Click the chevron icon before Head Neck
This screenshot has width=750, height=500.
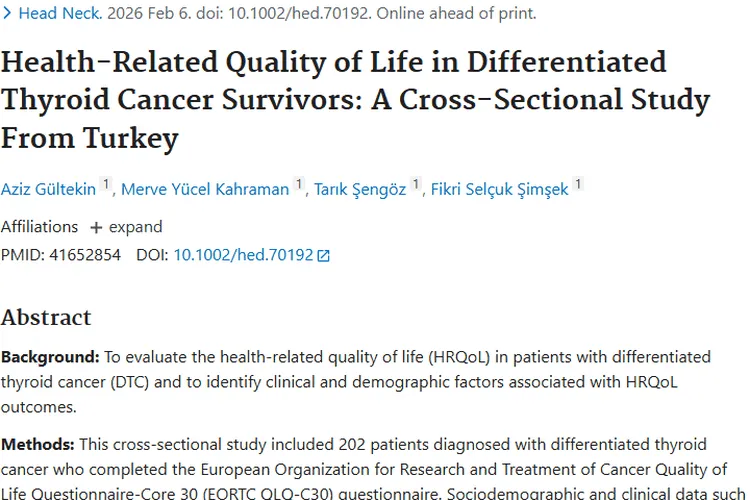point(8,14)
